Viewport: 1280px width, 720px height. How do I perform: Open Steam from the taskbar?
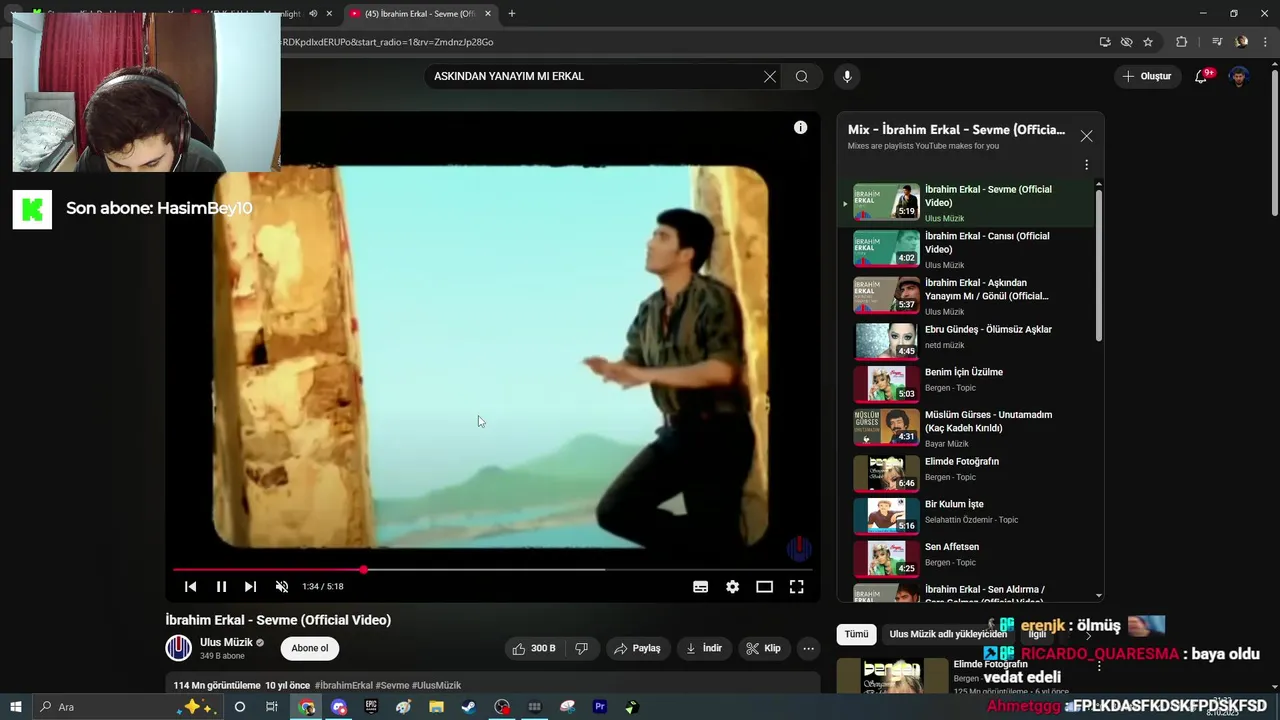(468, 707)
